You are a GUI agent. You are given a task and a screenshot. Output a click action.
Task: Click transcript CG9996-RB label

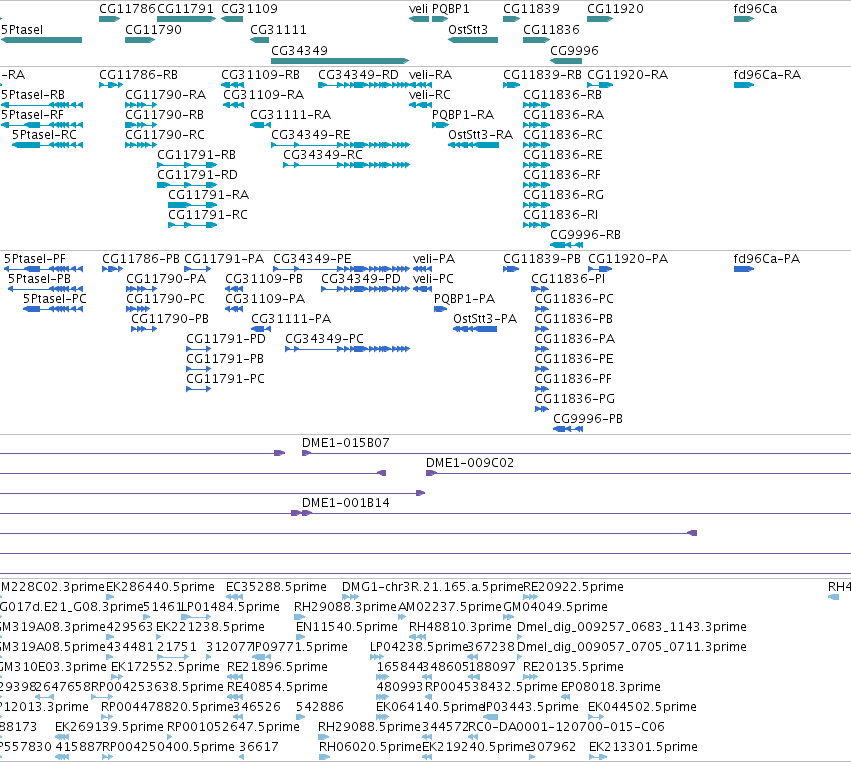(x=586, y=235)
